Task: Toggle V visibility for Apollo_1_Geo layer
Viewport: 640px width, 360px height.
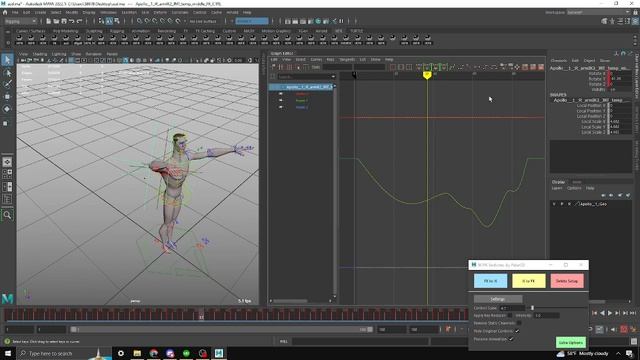Action: [554, 204]
